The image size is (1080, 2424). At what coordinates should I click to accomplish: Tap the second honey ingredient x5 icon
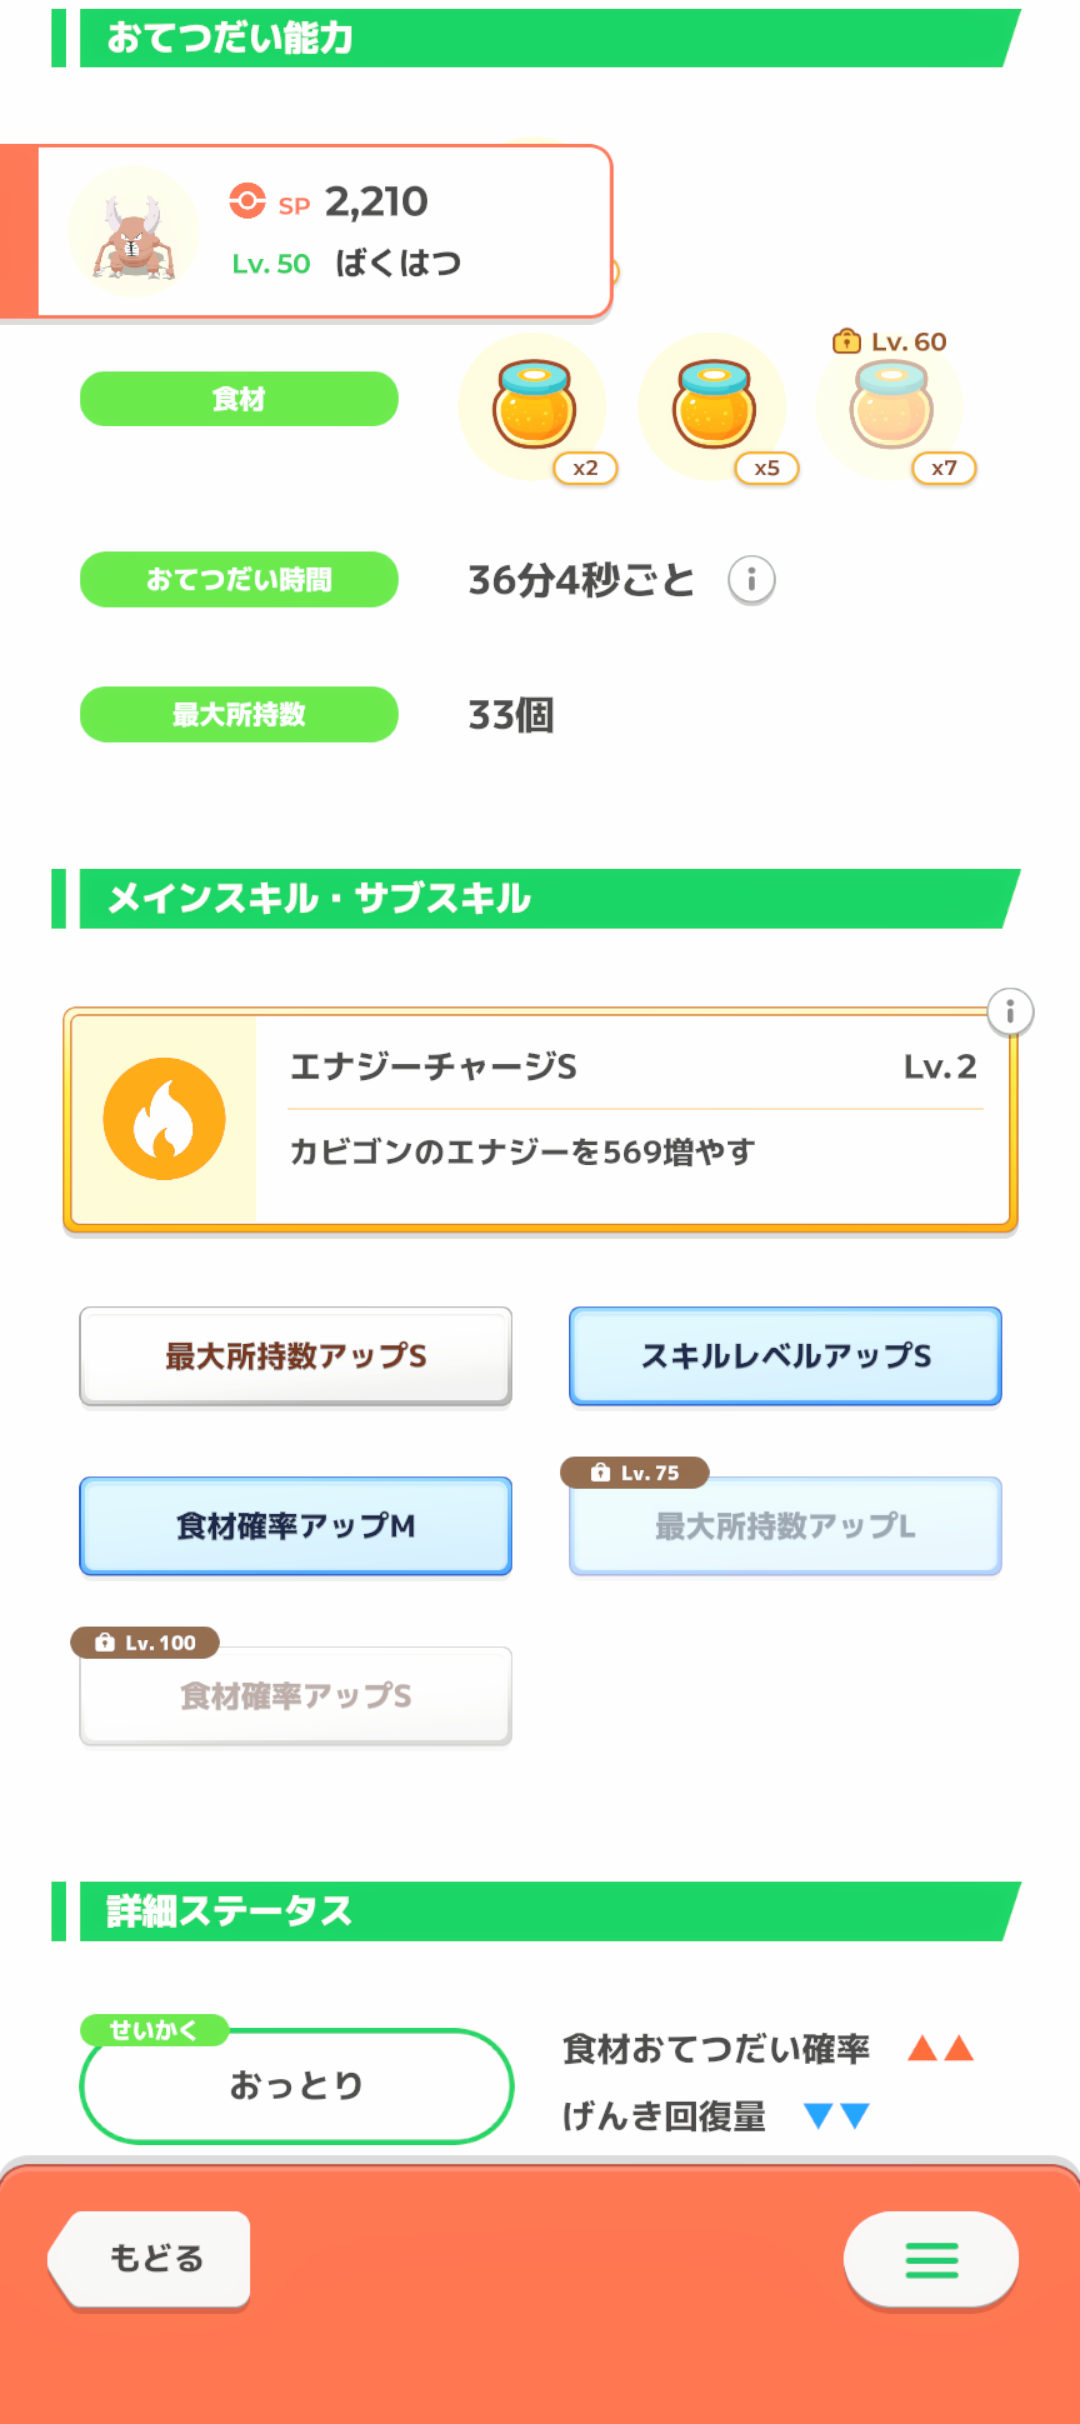click(713, 405)
